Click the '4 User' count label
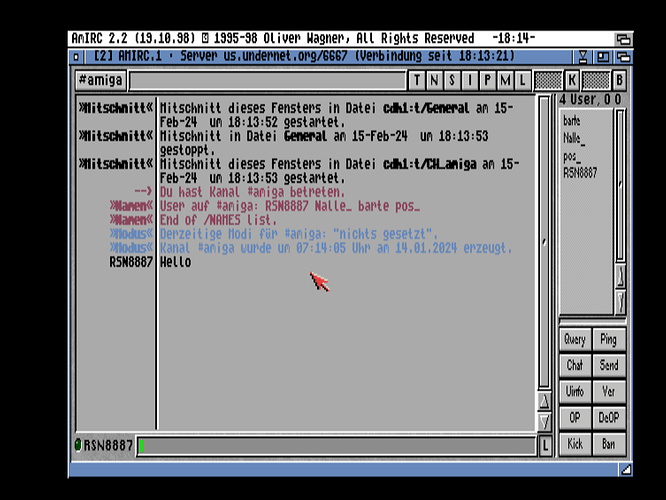 pyautogui.click(x=578, y=100)
